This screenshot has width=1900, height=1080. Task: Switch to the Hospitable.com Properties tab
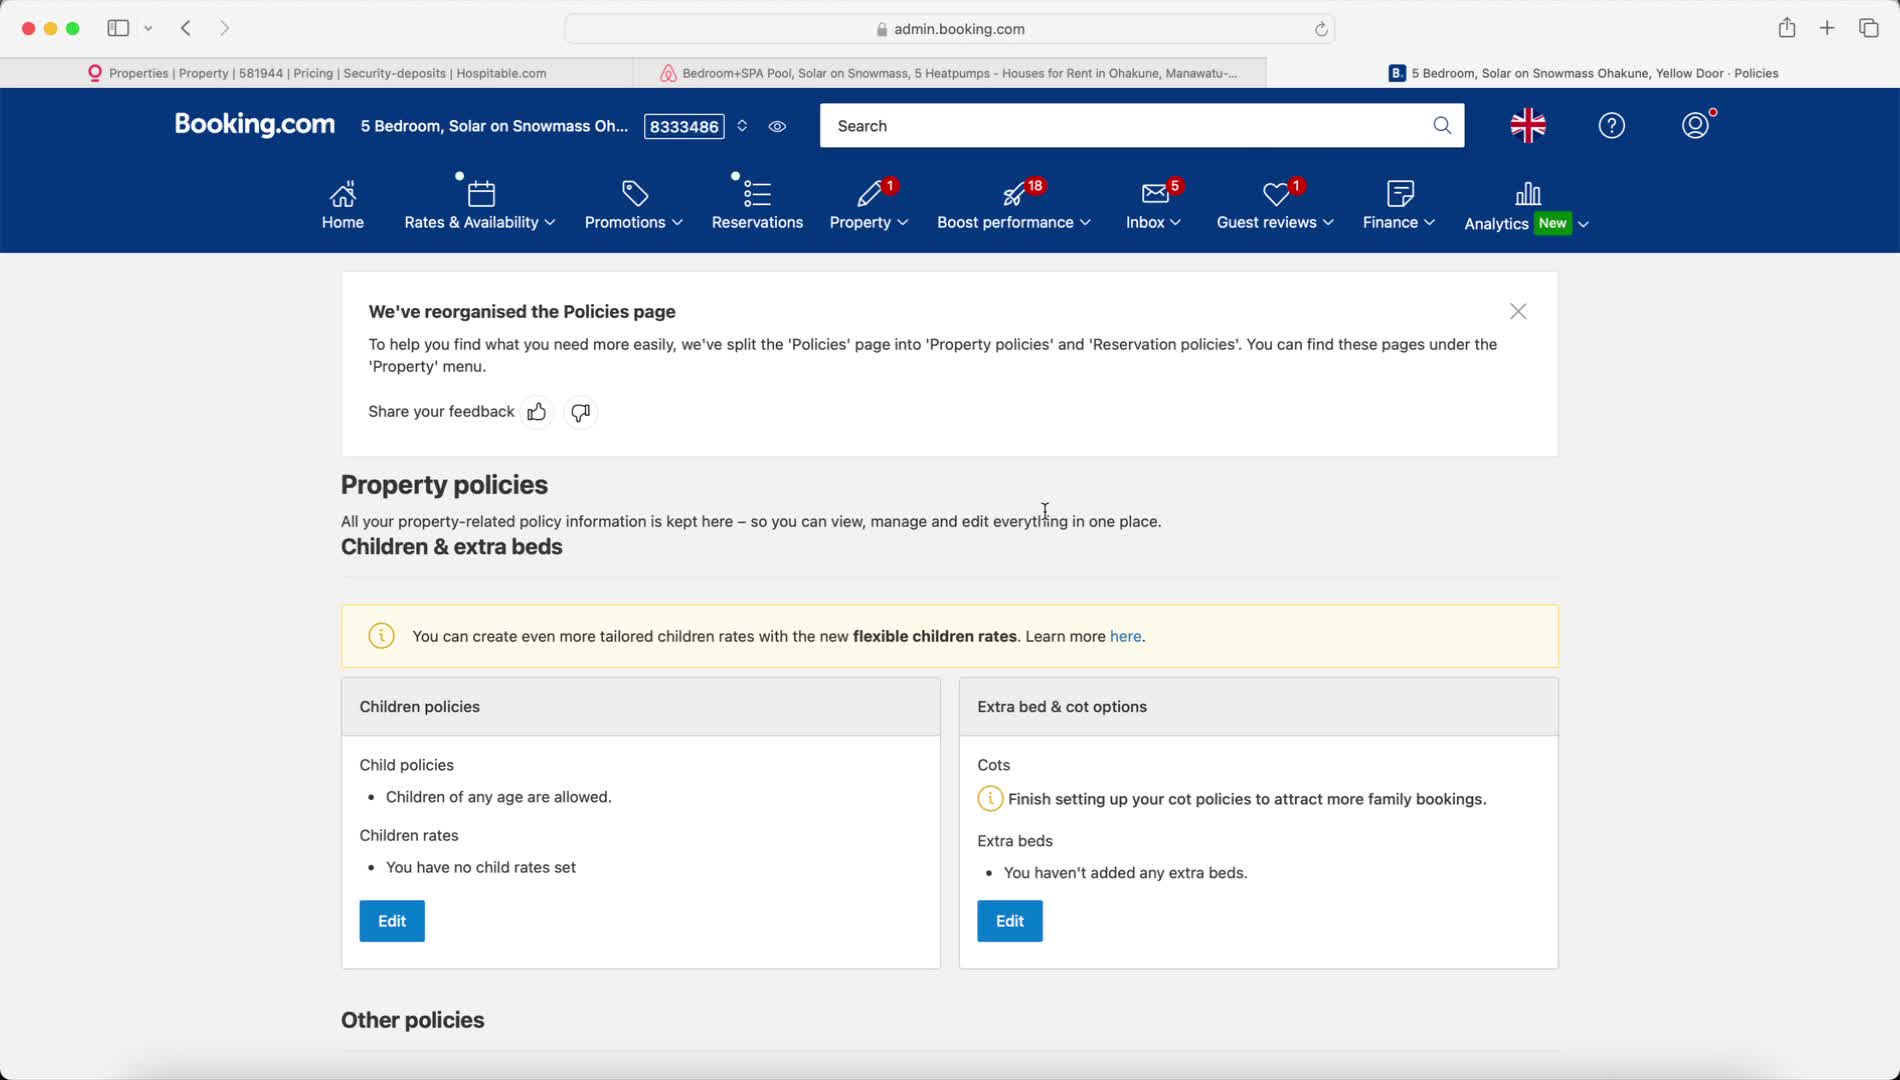(x=317, y=73)
